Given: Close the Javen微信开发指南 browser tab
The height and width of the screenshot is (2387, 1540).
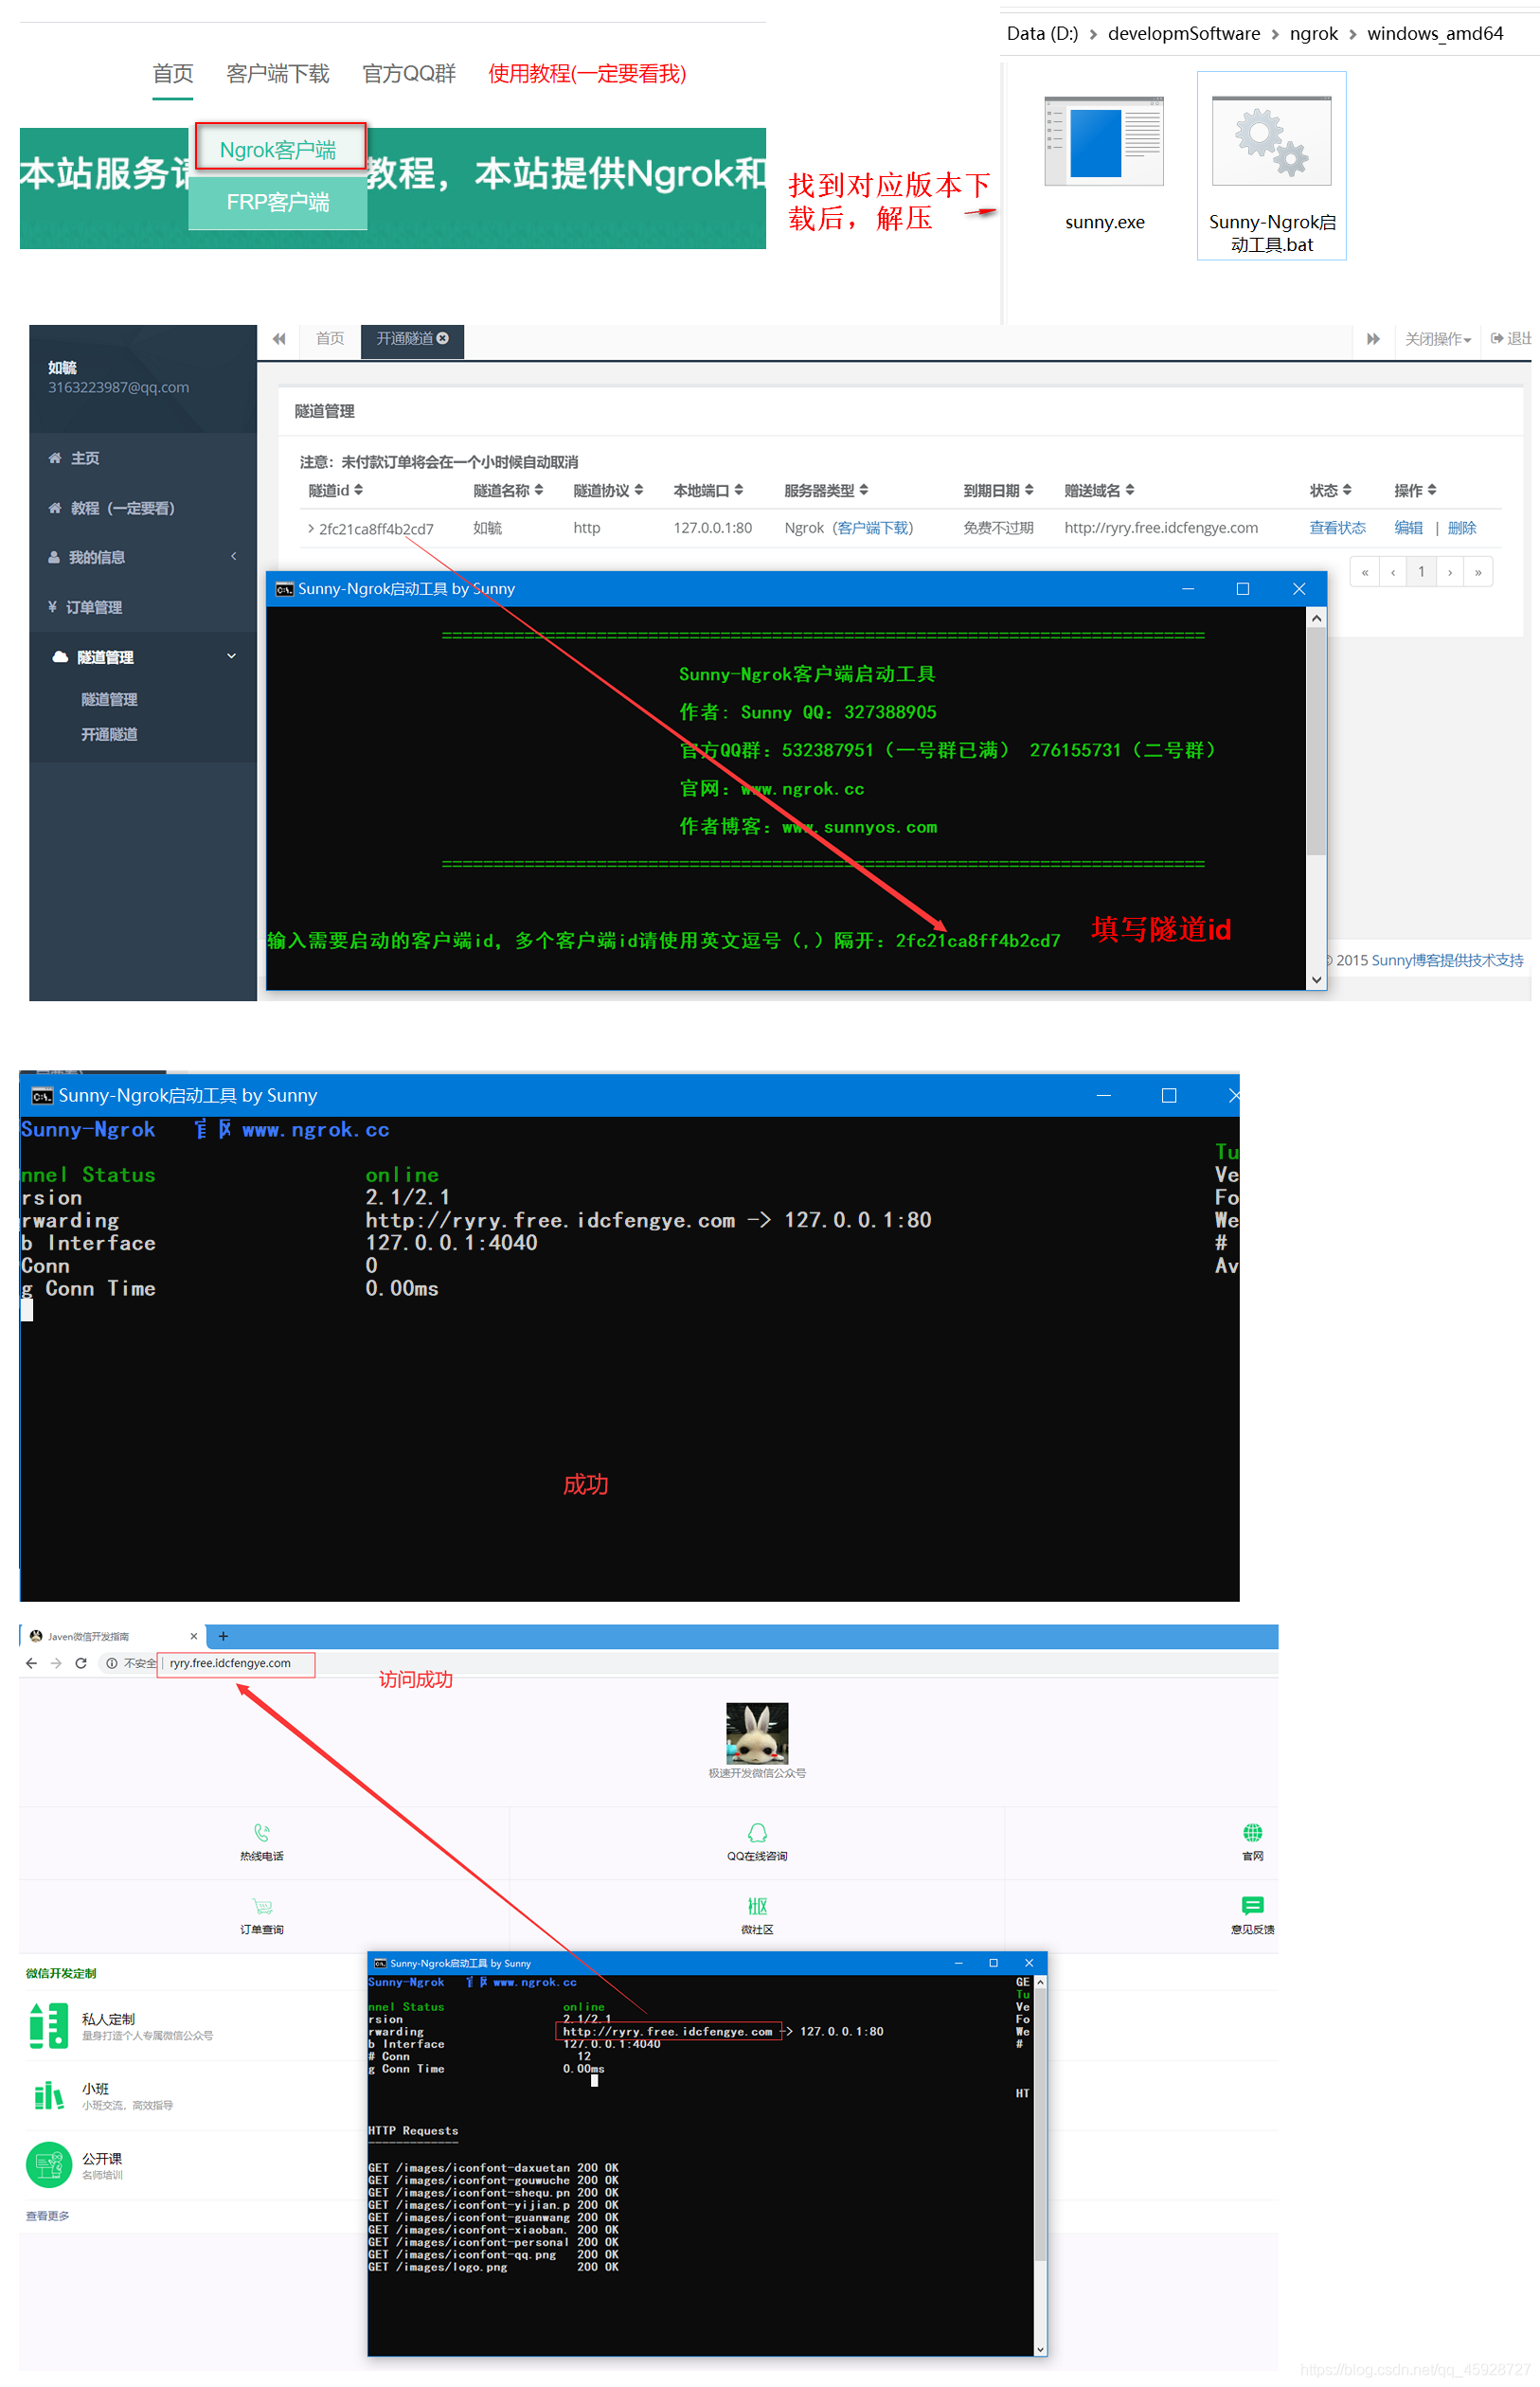Looking at the screenshot, I should [194, 1636].
